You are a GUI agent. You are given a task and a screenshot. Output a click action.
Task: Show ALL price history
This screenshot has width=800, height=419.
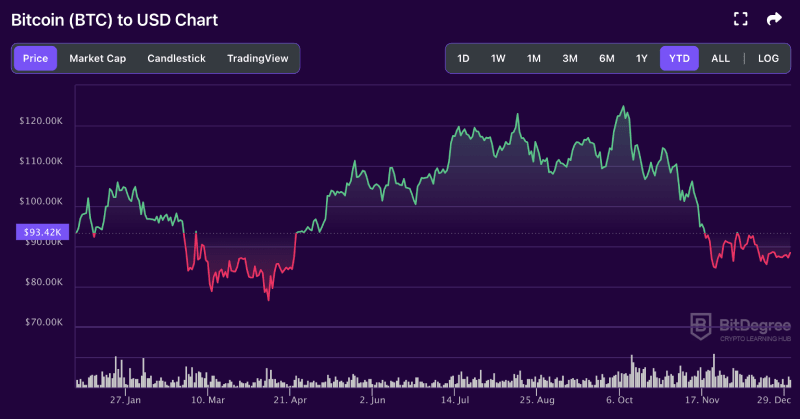(x=720, y=58)
